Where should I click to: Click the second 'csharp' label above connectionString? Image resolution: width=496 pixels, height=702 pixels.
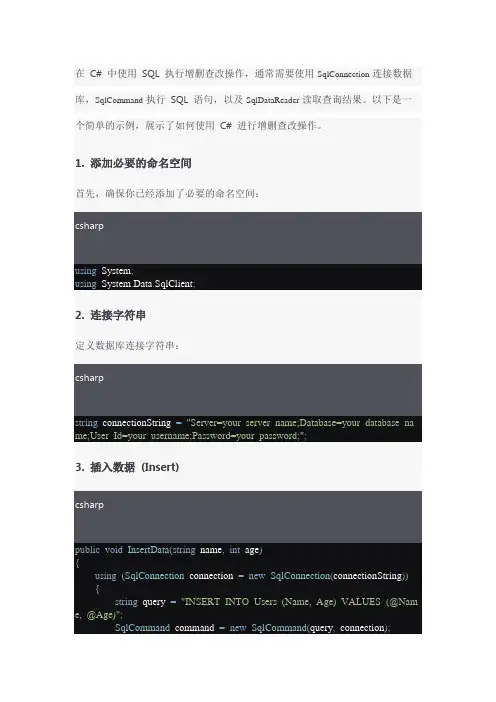coord(90,377)
